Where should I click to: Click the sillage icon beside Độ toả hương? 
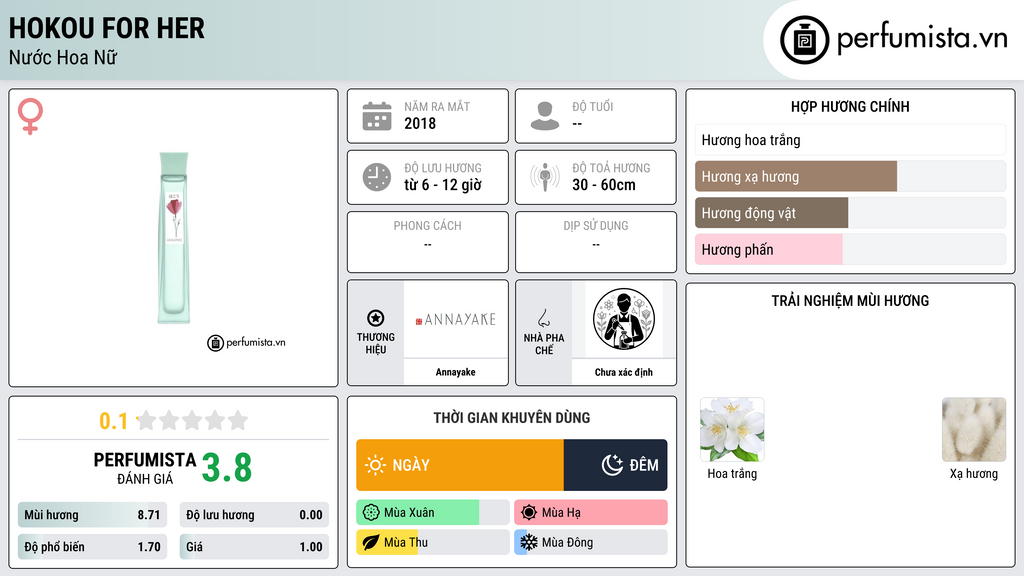click(545, 177)
